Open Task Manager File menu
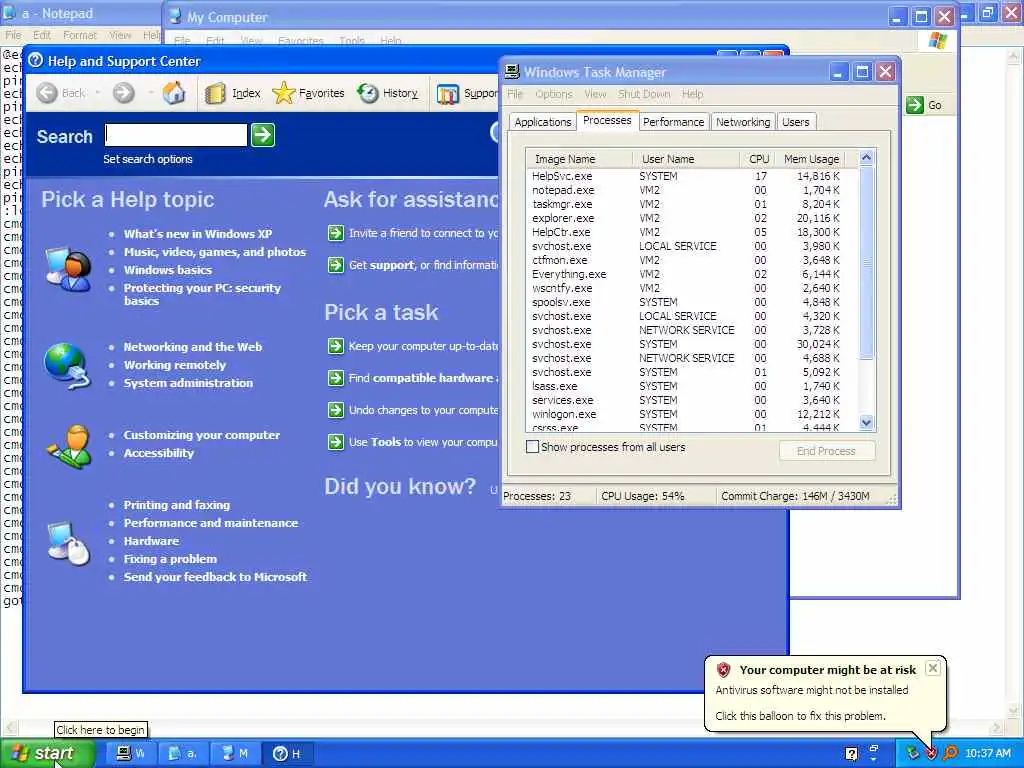The image size is (1024, 768). click(x=515, y=94)
